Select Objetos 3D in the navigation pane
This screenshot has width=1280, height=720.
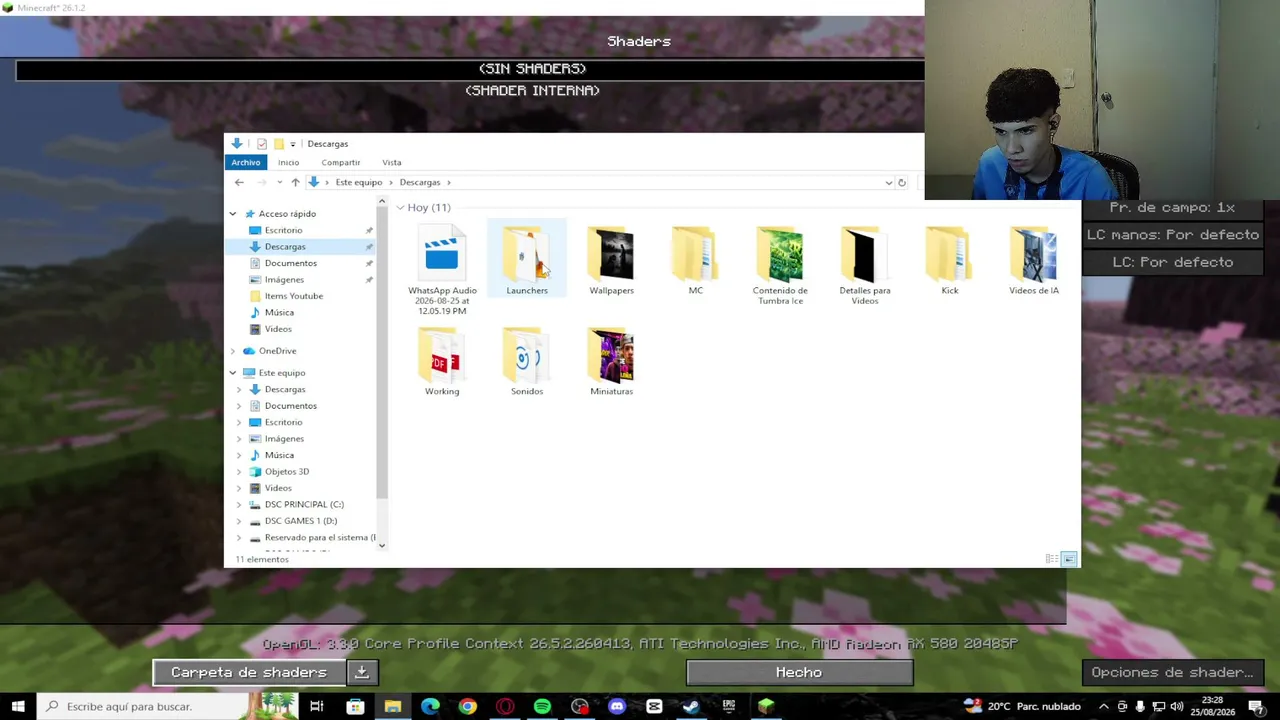coord(287,472)
